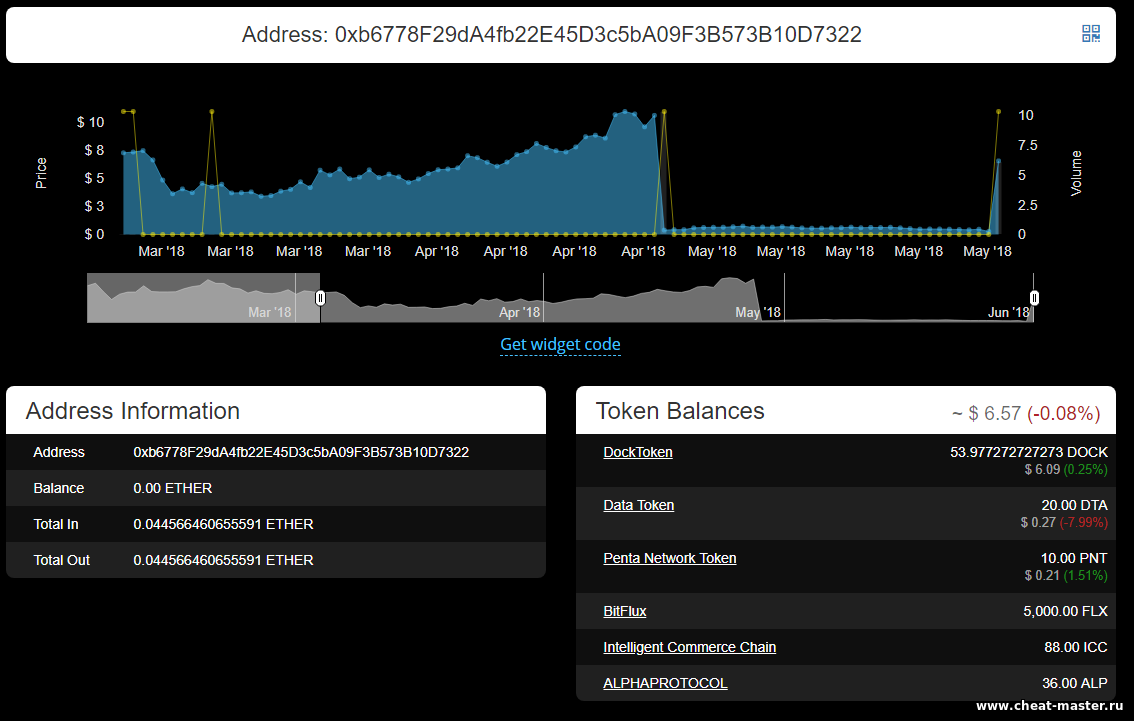Click the right range handle in chart navigator
This screenshot has width=1134, height=721.
point(1035,298)
